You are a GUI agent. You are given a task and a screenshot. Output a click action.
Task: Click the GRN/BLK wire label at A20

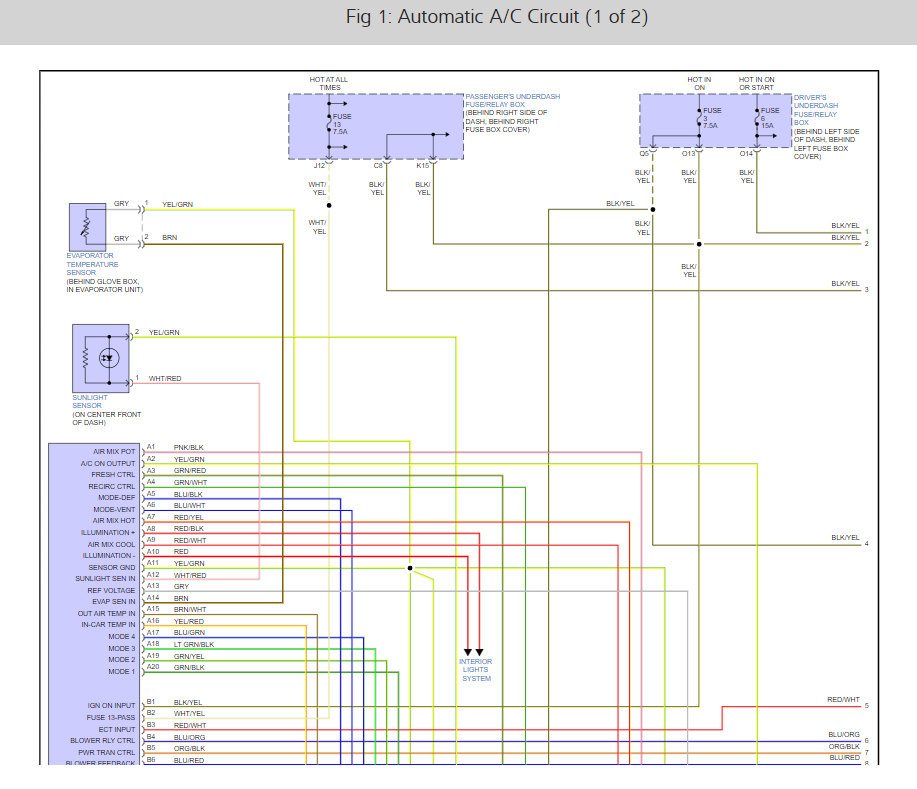point(189,667)
